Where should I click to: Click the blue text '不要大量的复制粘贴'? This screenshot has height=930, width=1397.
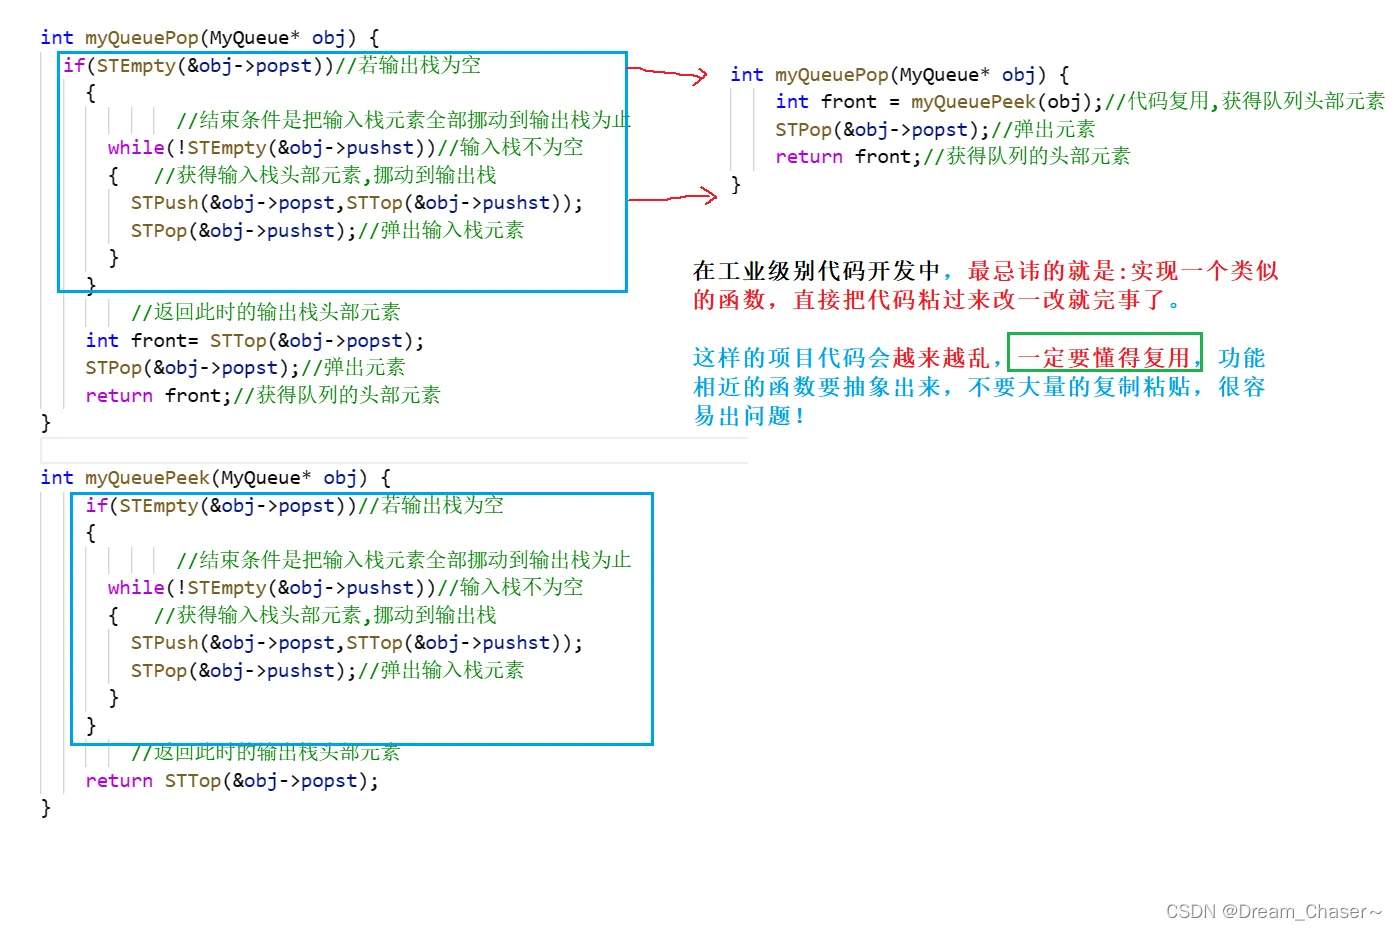coord(1080,387)
